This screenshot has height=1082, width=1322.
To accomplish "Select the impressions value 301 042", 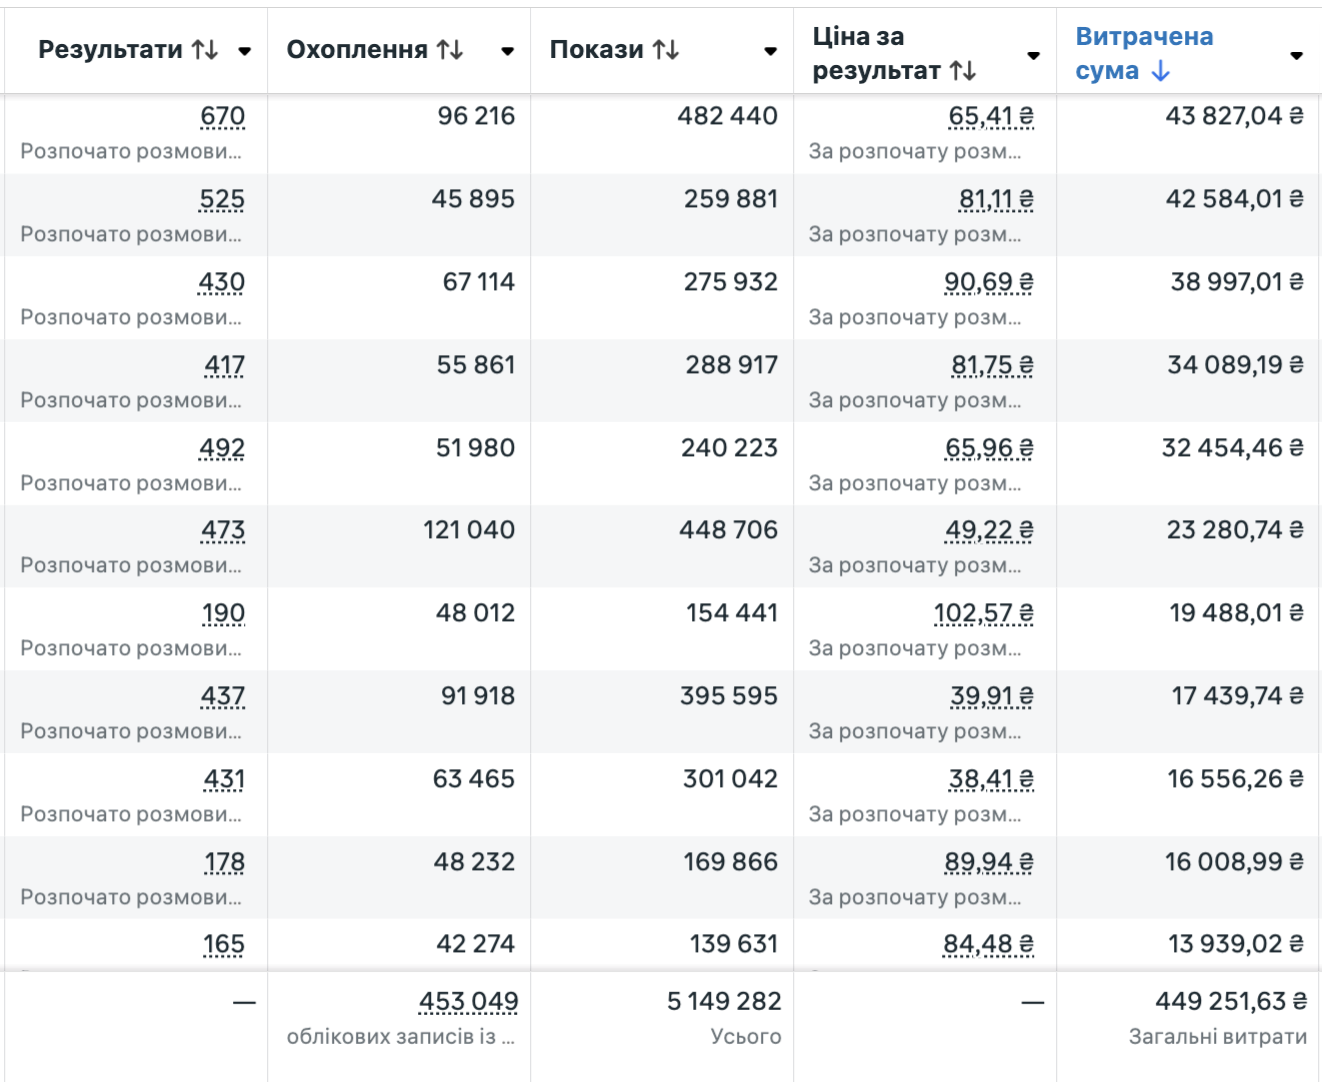I will click(731, 779).
